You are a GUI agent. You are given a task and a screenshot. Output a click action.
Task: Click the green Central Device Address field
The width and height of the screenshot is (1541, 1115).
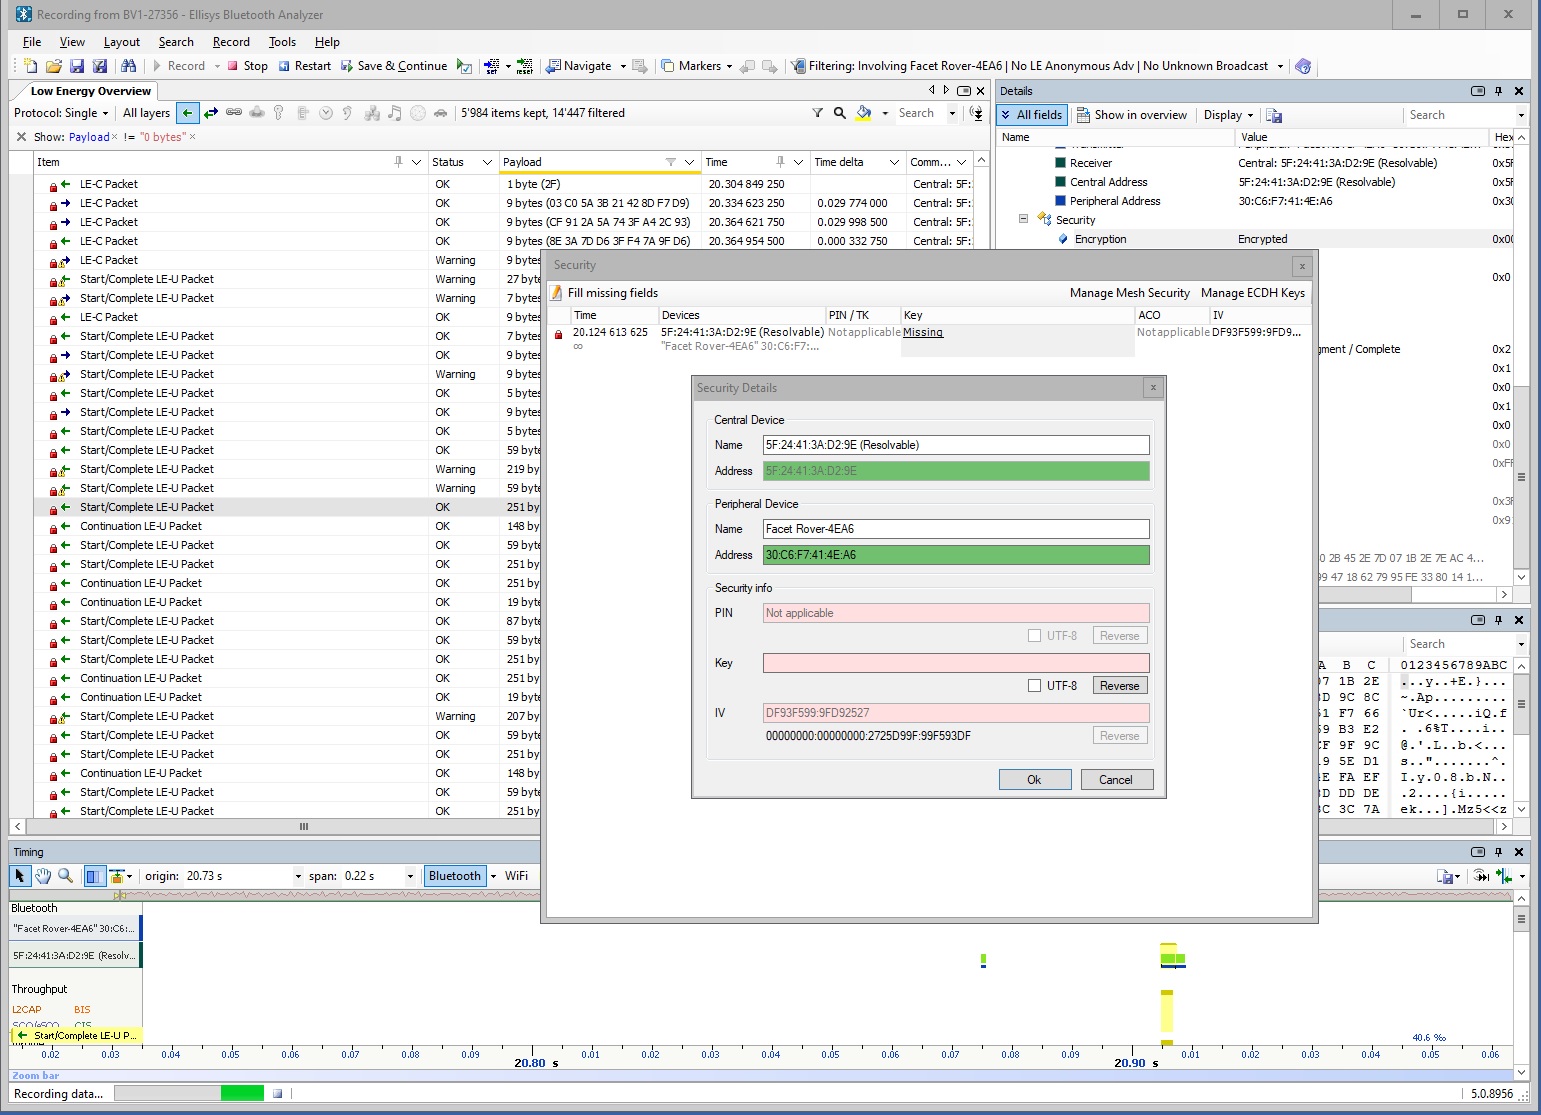coord(956,471)
